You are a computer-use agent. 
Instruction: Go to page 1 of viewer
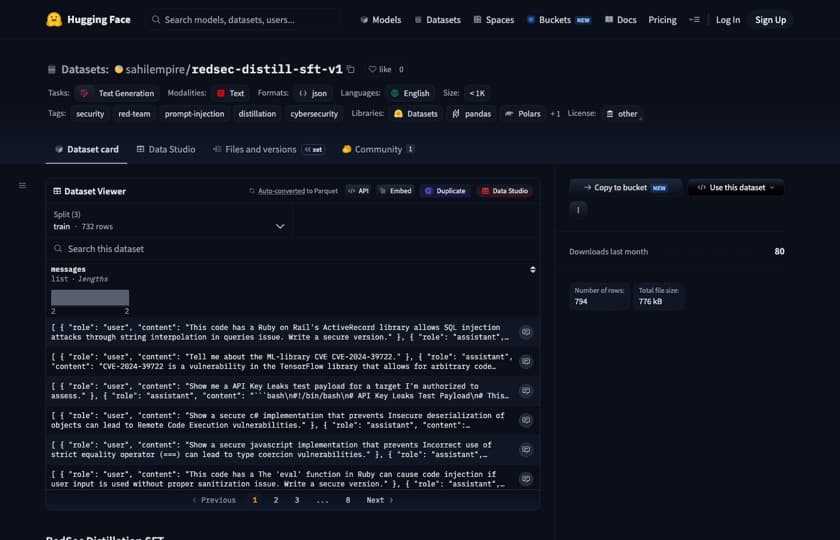click(254, 500)
